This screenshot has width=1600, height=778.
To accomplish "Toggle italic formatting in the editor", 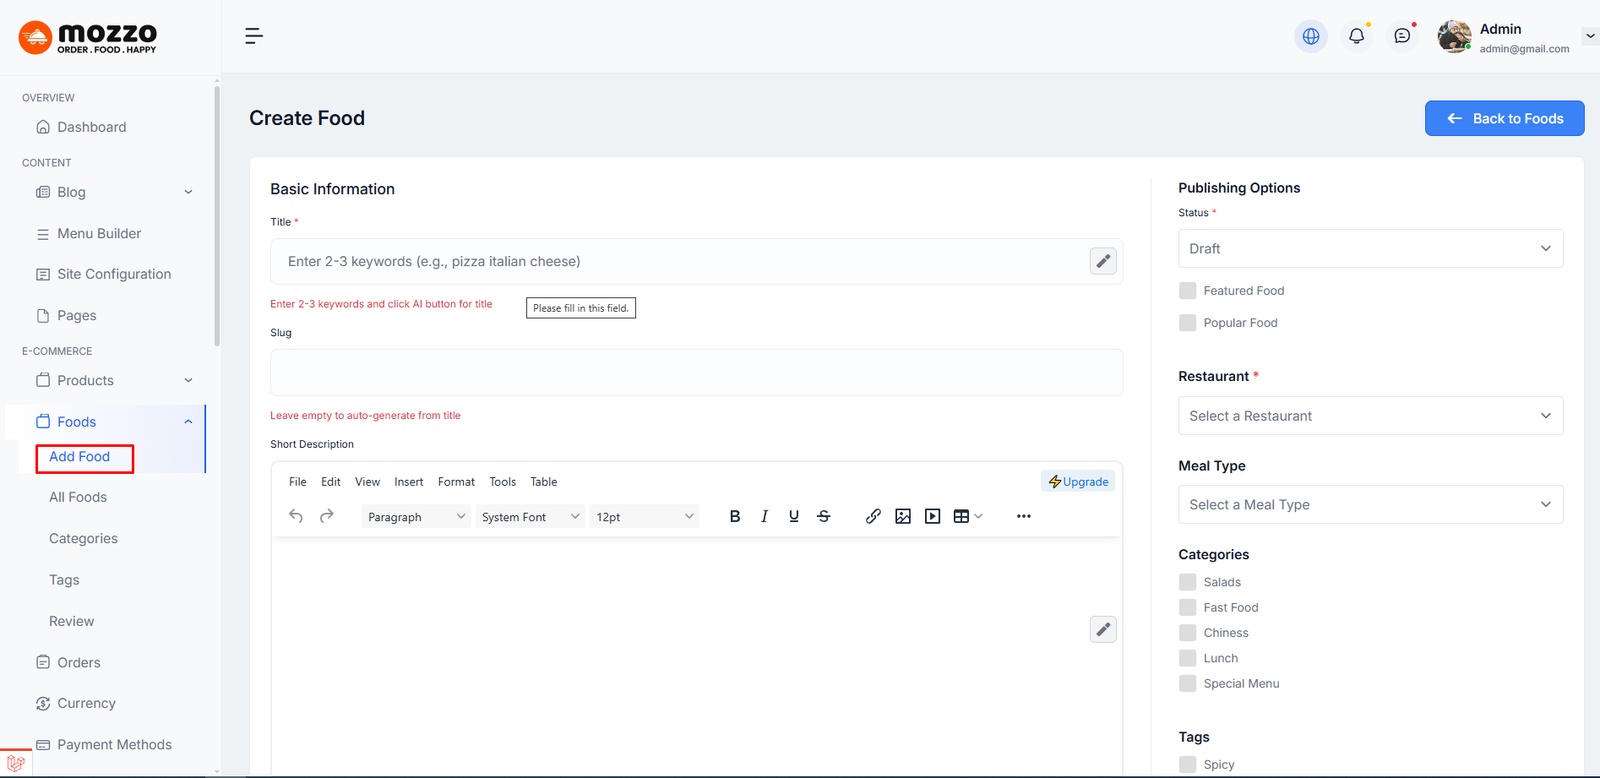I will click(764, 517).
